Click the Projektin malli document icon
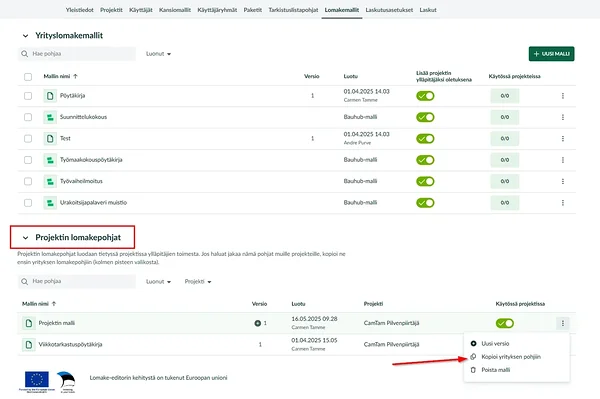Viewport: 600px width, 399px height. click(29, 323)
